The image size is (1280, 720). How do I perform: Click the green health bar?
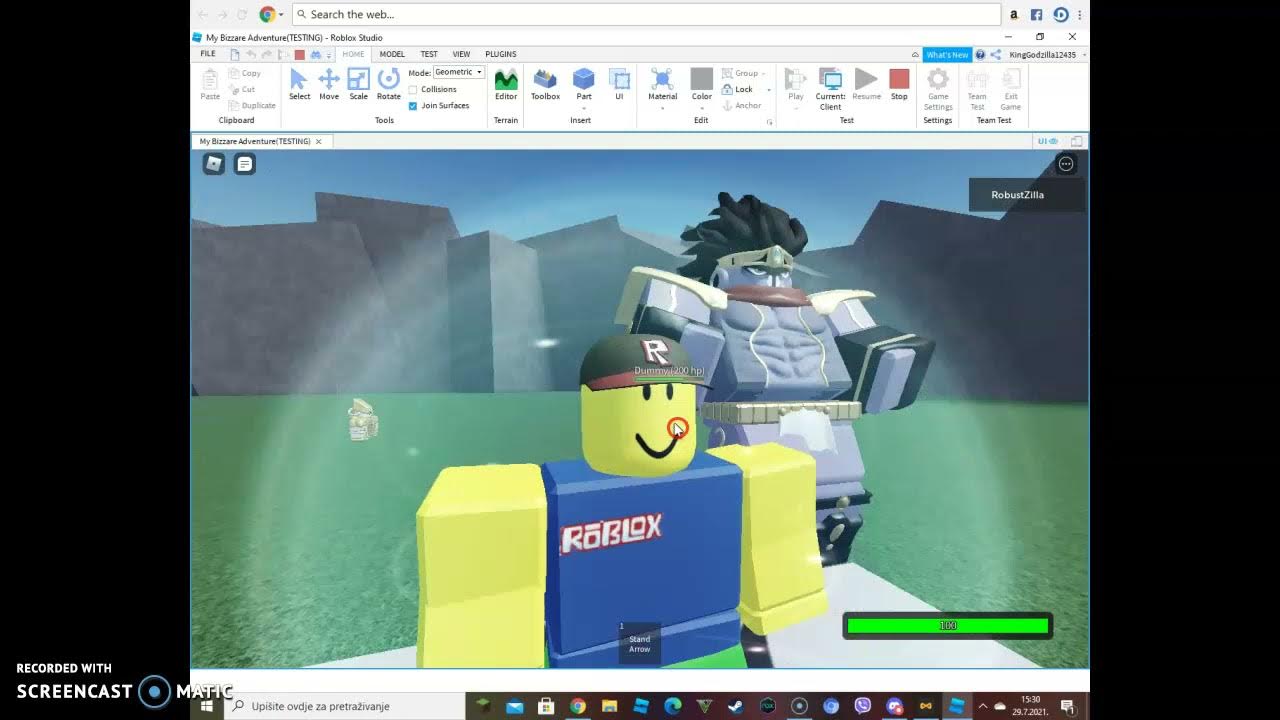tap(948, 626)
